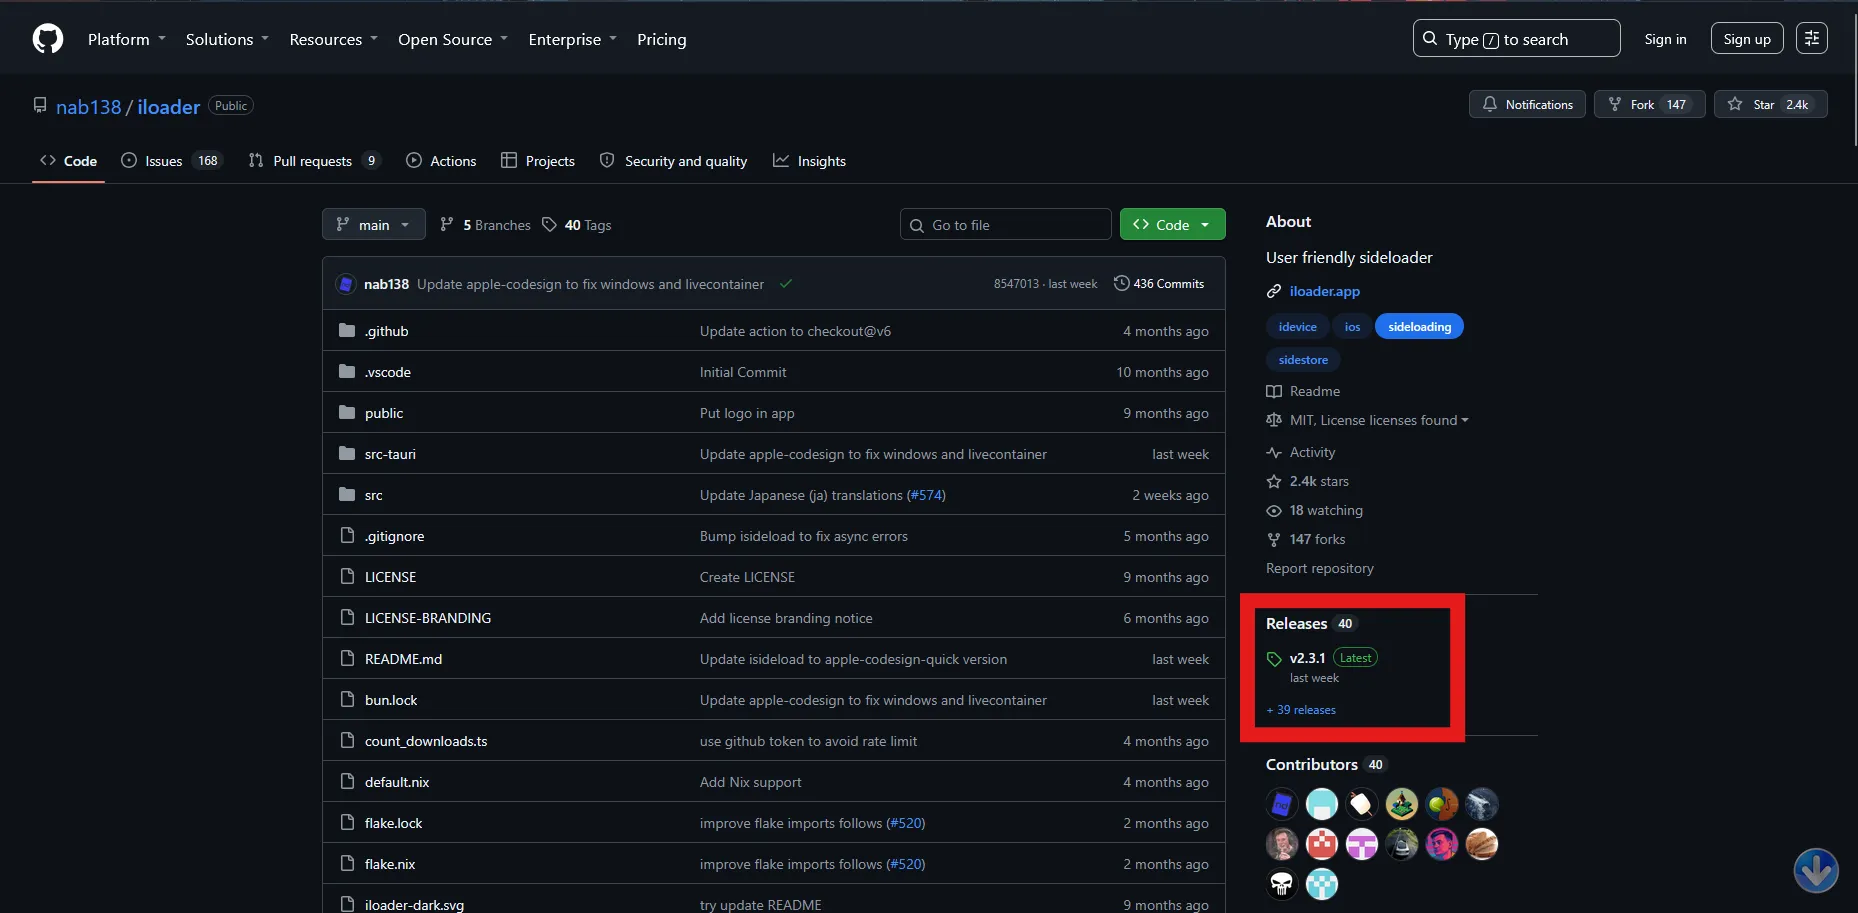
Task: Click the LICENSE file icon
Action: 347,577
